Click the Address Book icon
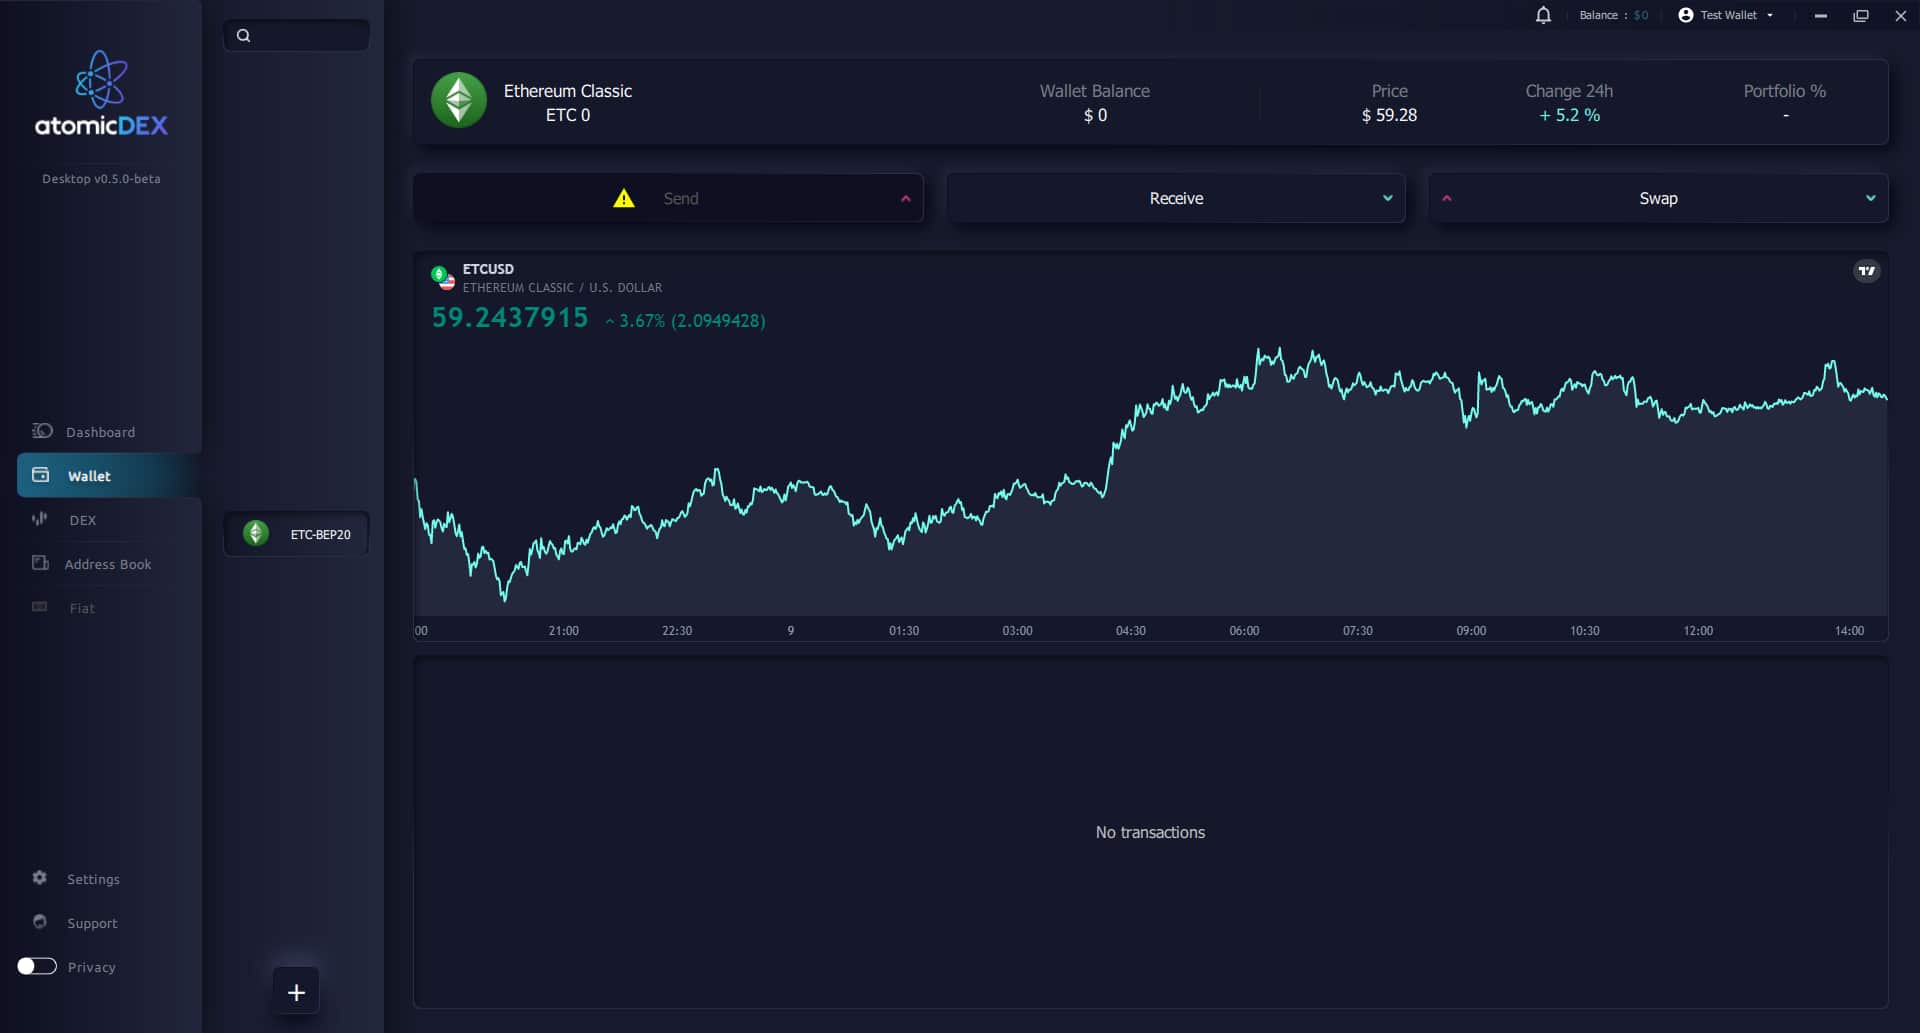This screenshot has width=1920, height=1033. 40,563
